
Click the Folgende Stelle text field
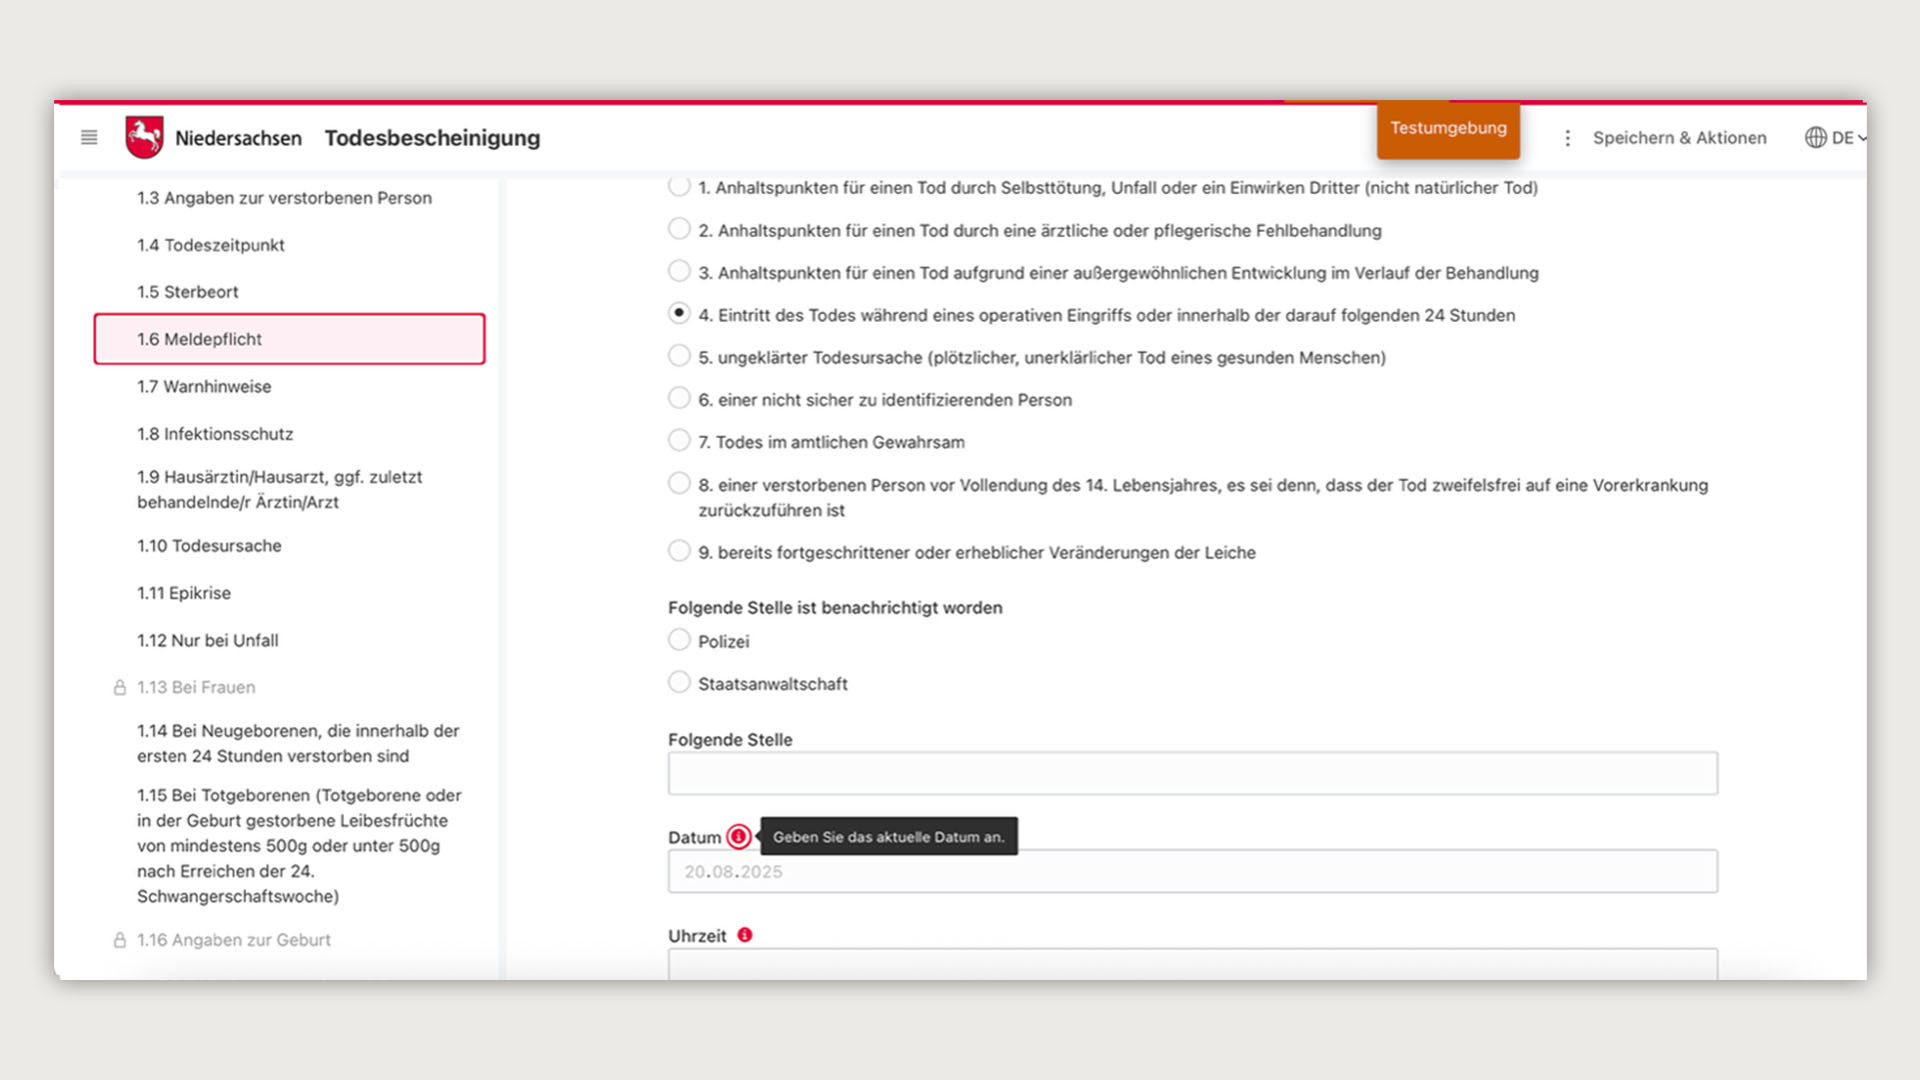coord(1192,773)
